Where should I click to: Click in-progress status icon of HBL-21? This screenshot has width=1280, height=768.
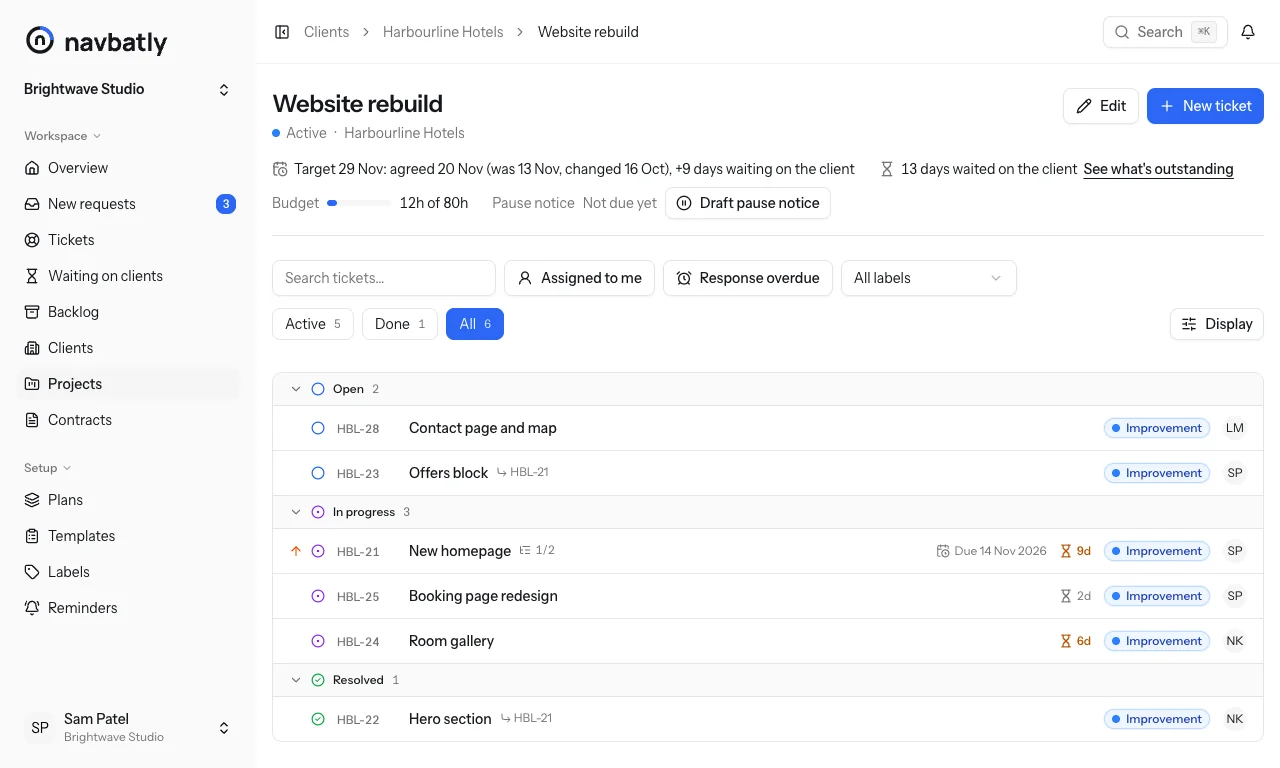318,551
